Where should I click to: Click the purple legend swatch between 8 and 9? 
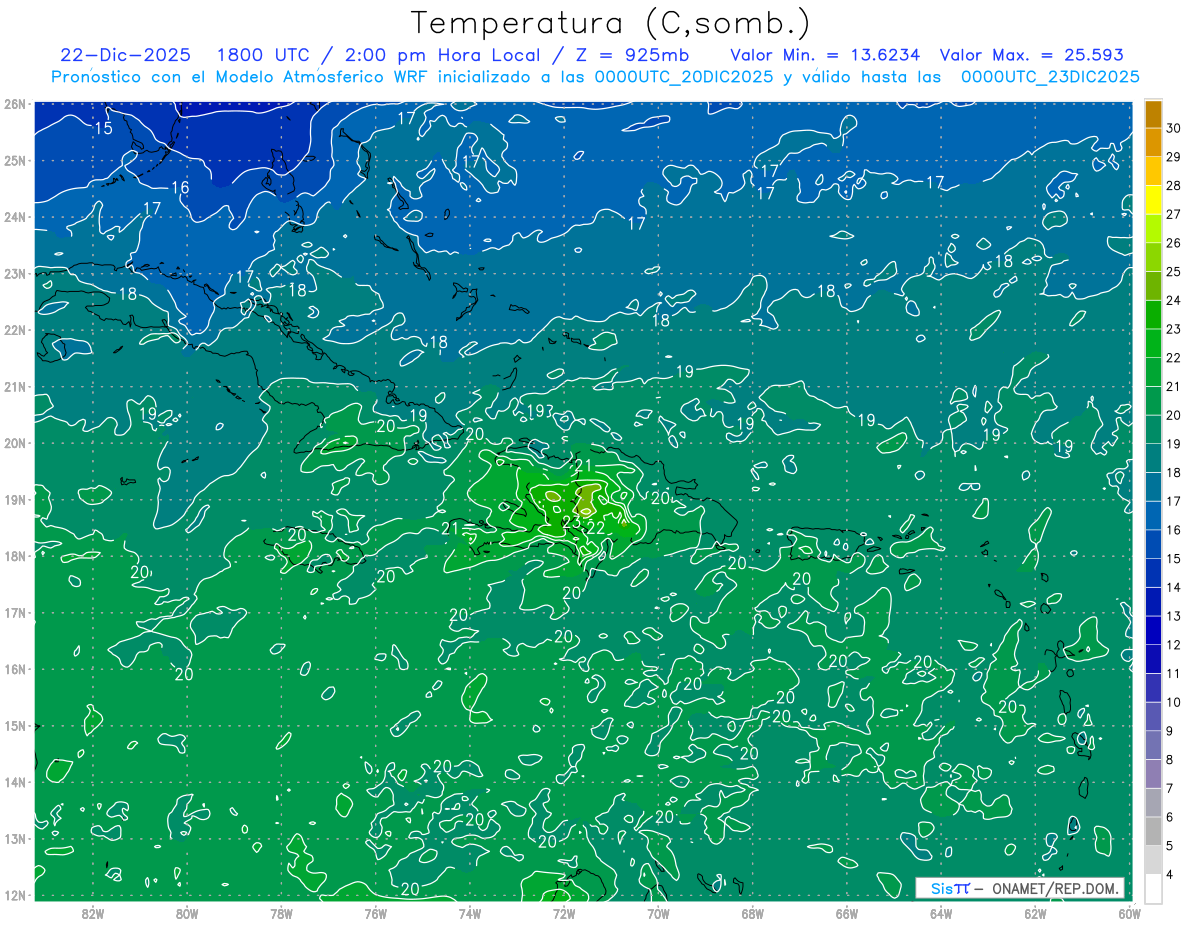[x=1153, y=745]
